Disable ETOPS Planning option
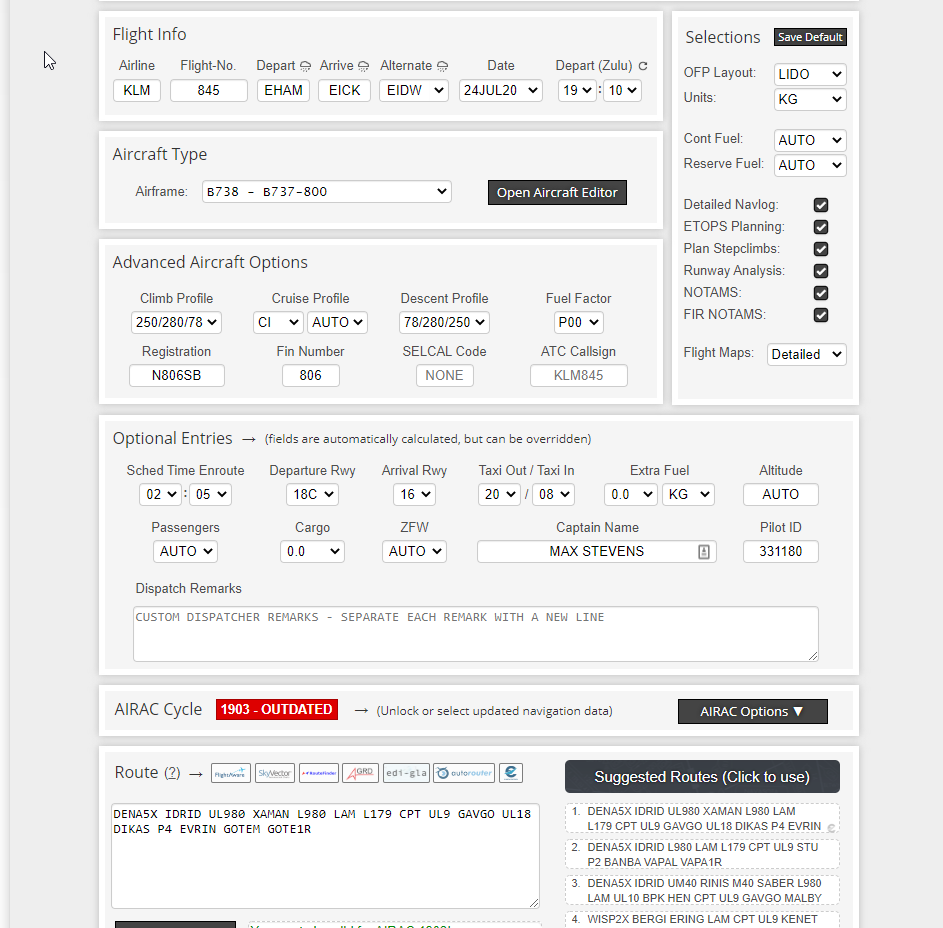 821,227
